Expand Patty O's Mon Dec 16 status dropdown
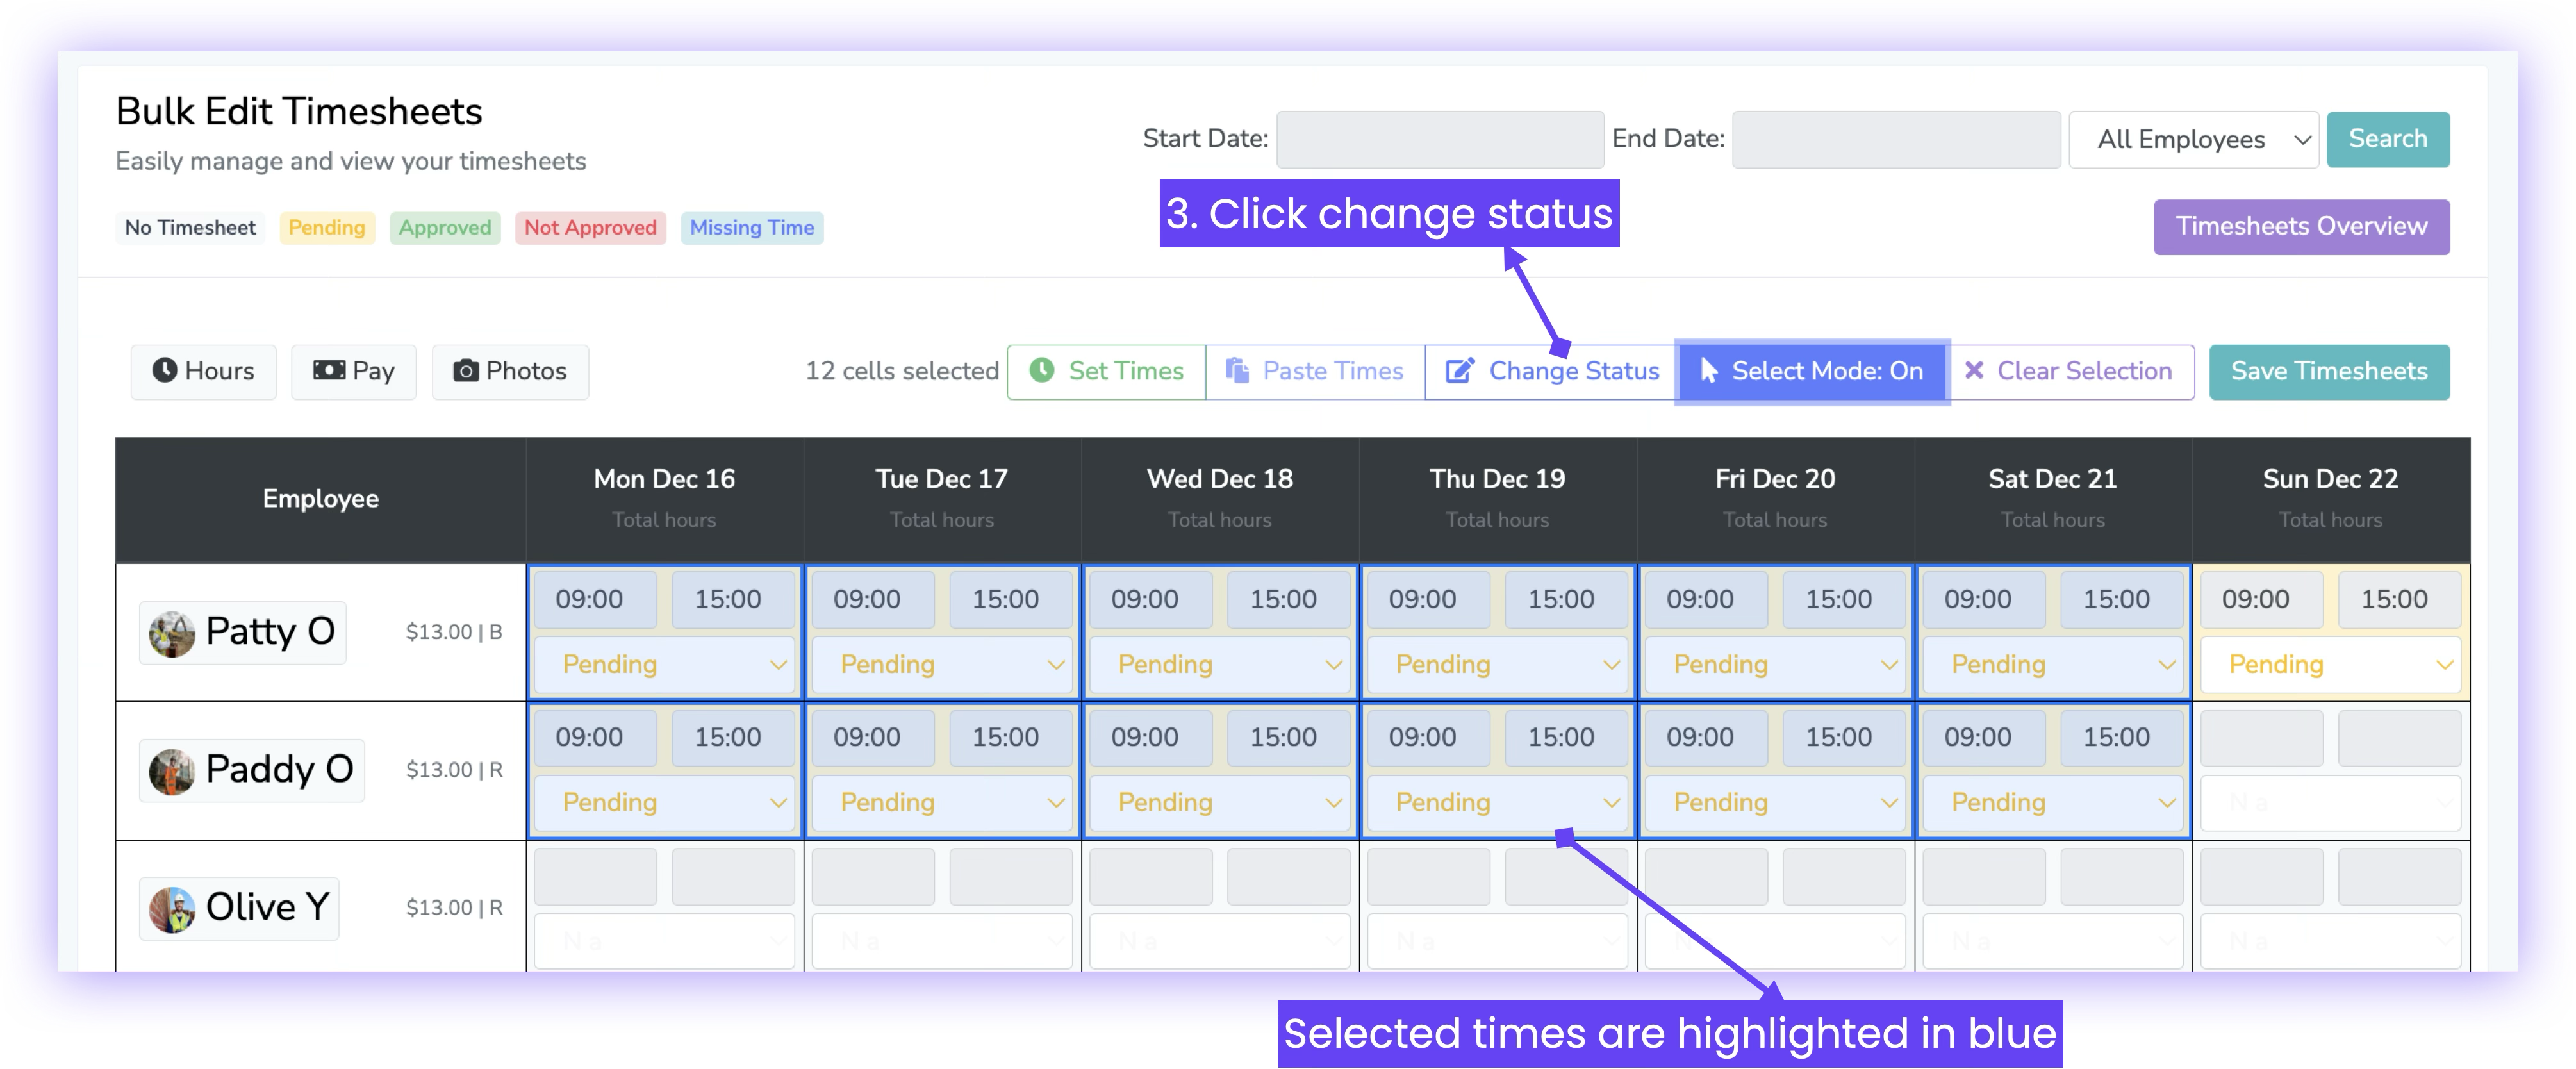Viewport: 2576px width, 1069px height. tap(664, 665)
